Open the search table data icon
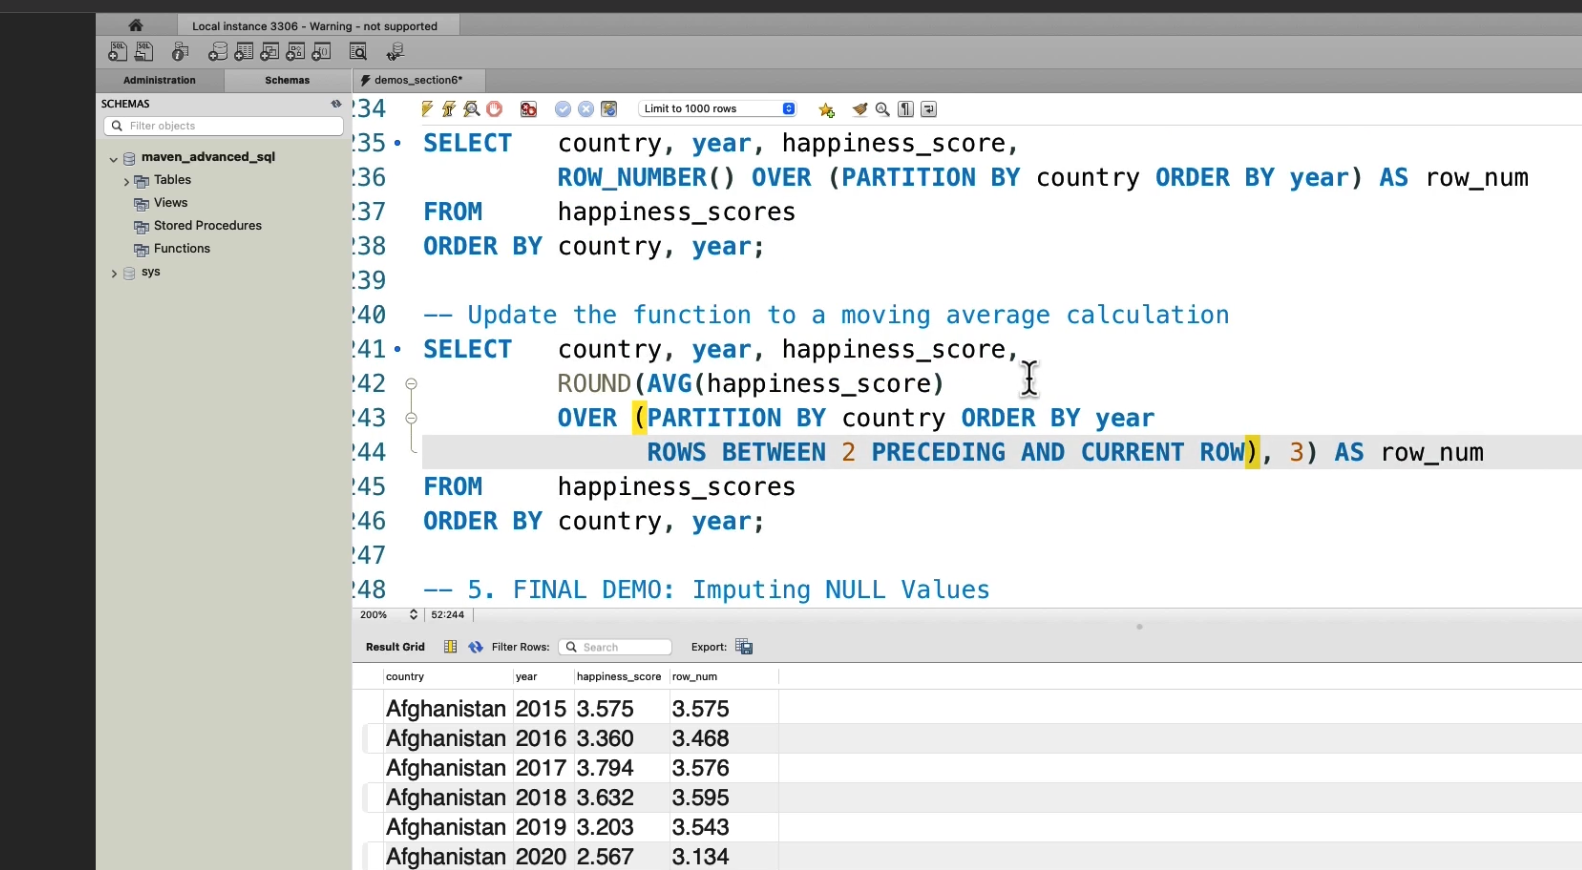 click(358, 52)
